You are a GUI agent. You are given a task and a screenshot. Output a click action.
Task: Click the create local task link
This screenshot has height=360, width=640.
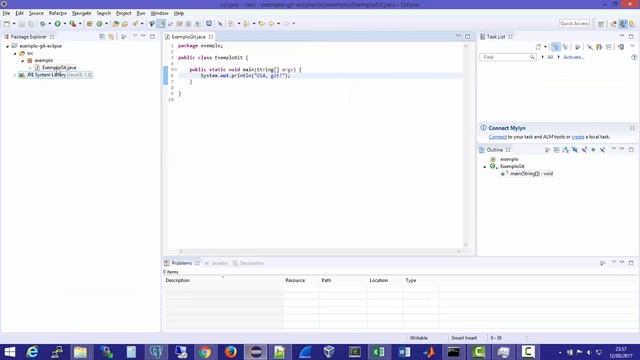tap(578, 137)
